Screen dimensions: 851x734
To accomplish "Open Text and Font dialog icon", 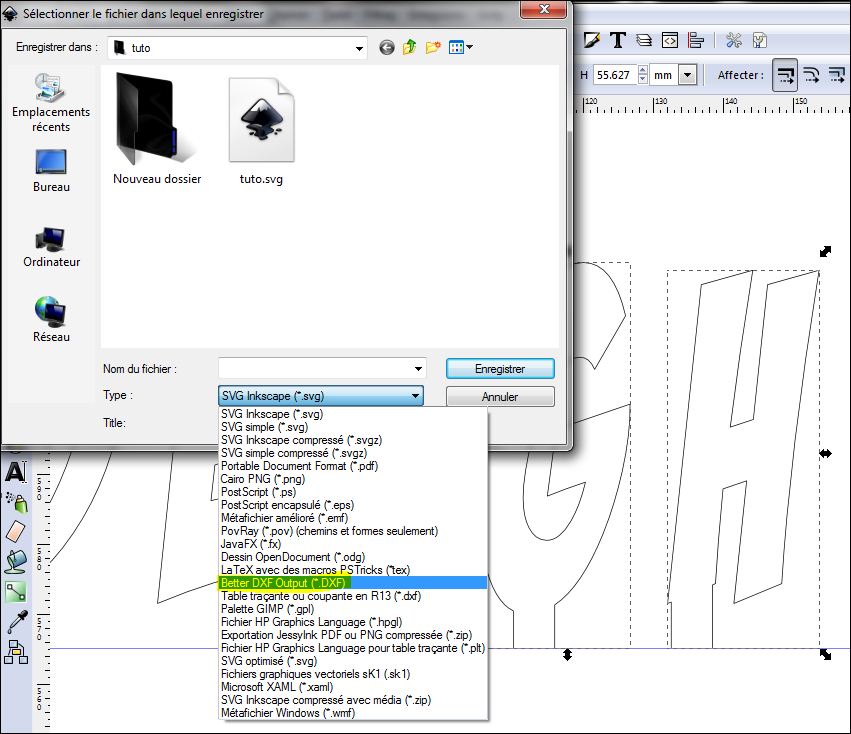I will (618, 40).
